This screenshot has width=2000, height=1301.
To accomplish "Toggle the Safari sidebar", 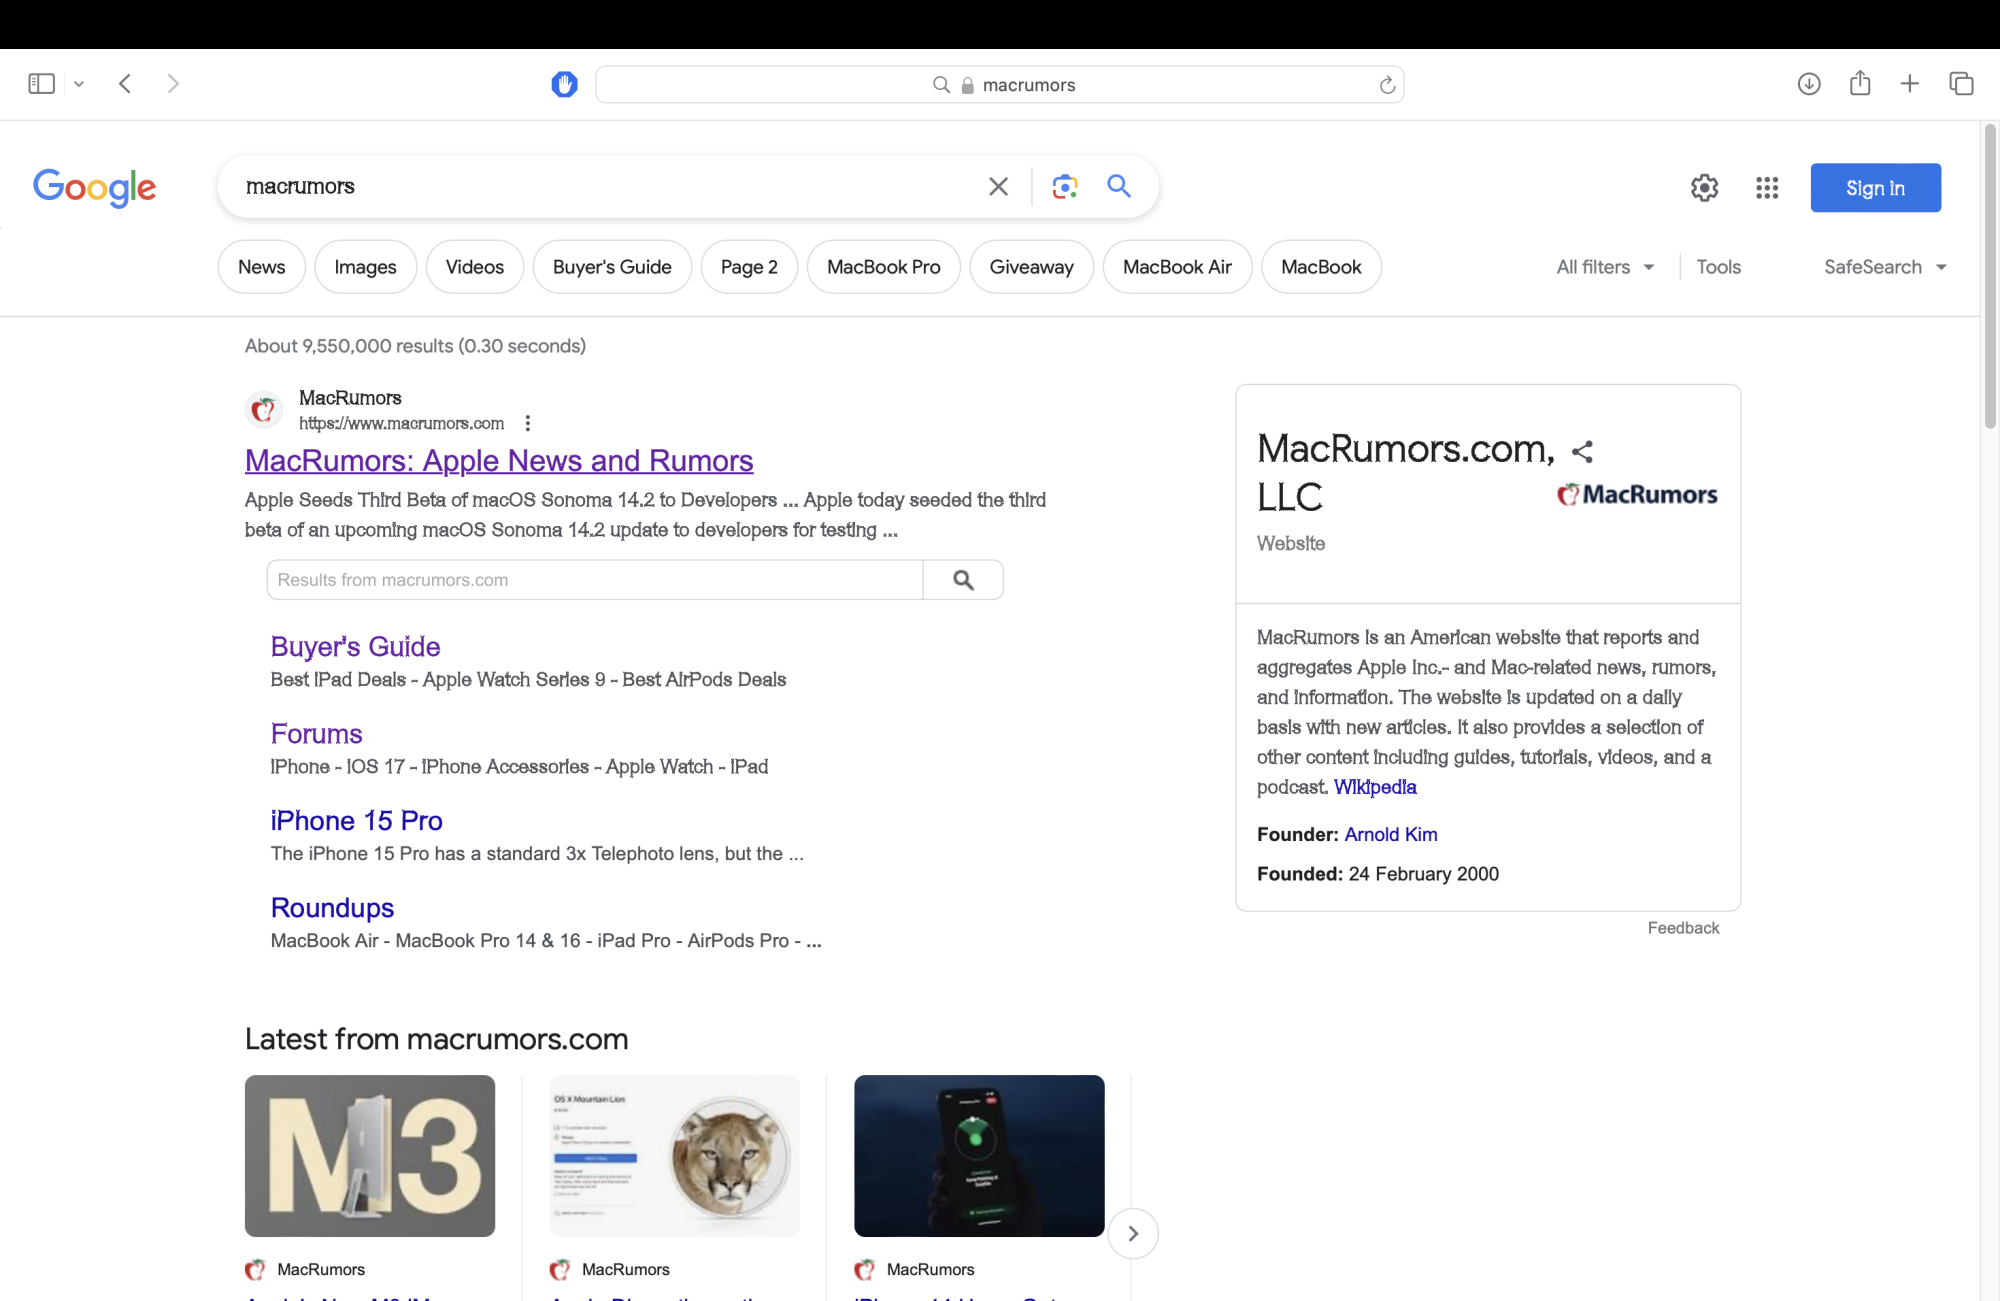I will click(41, 84).
